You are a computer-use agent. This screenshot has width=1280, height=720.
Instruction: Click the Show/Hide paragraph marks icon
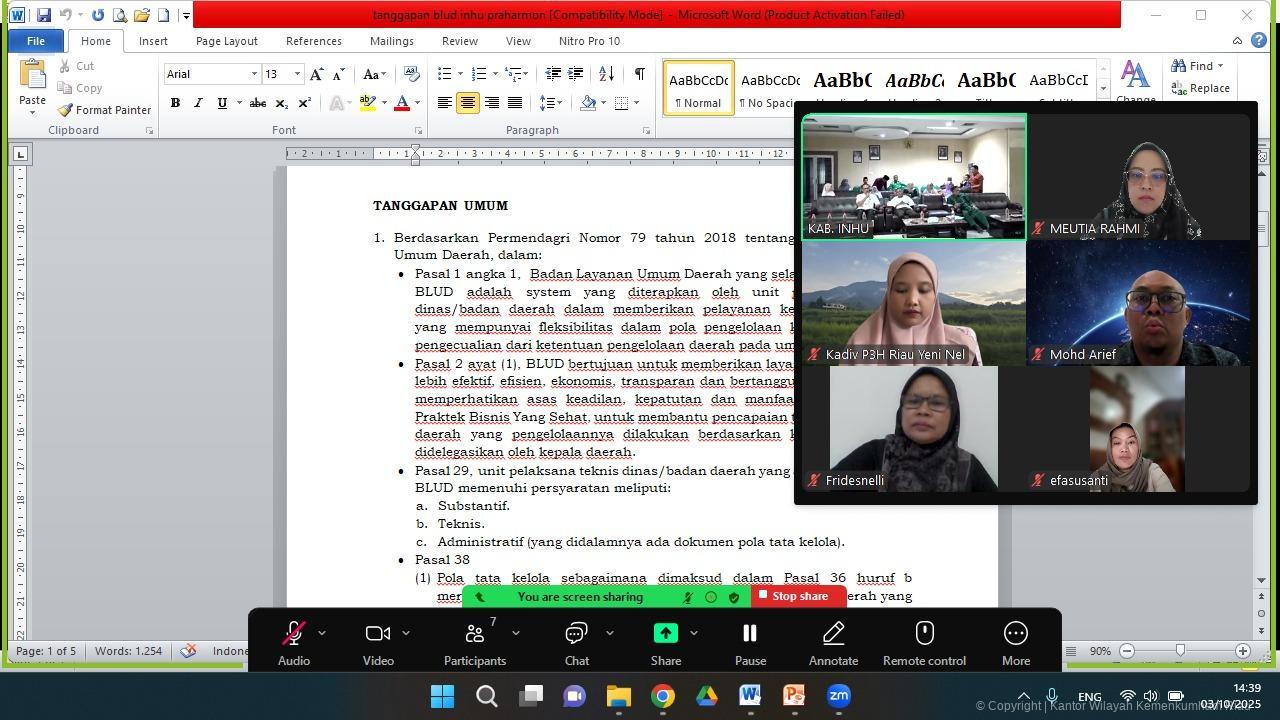(639, 74)
